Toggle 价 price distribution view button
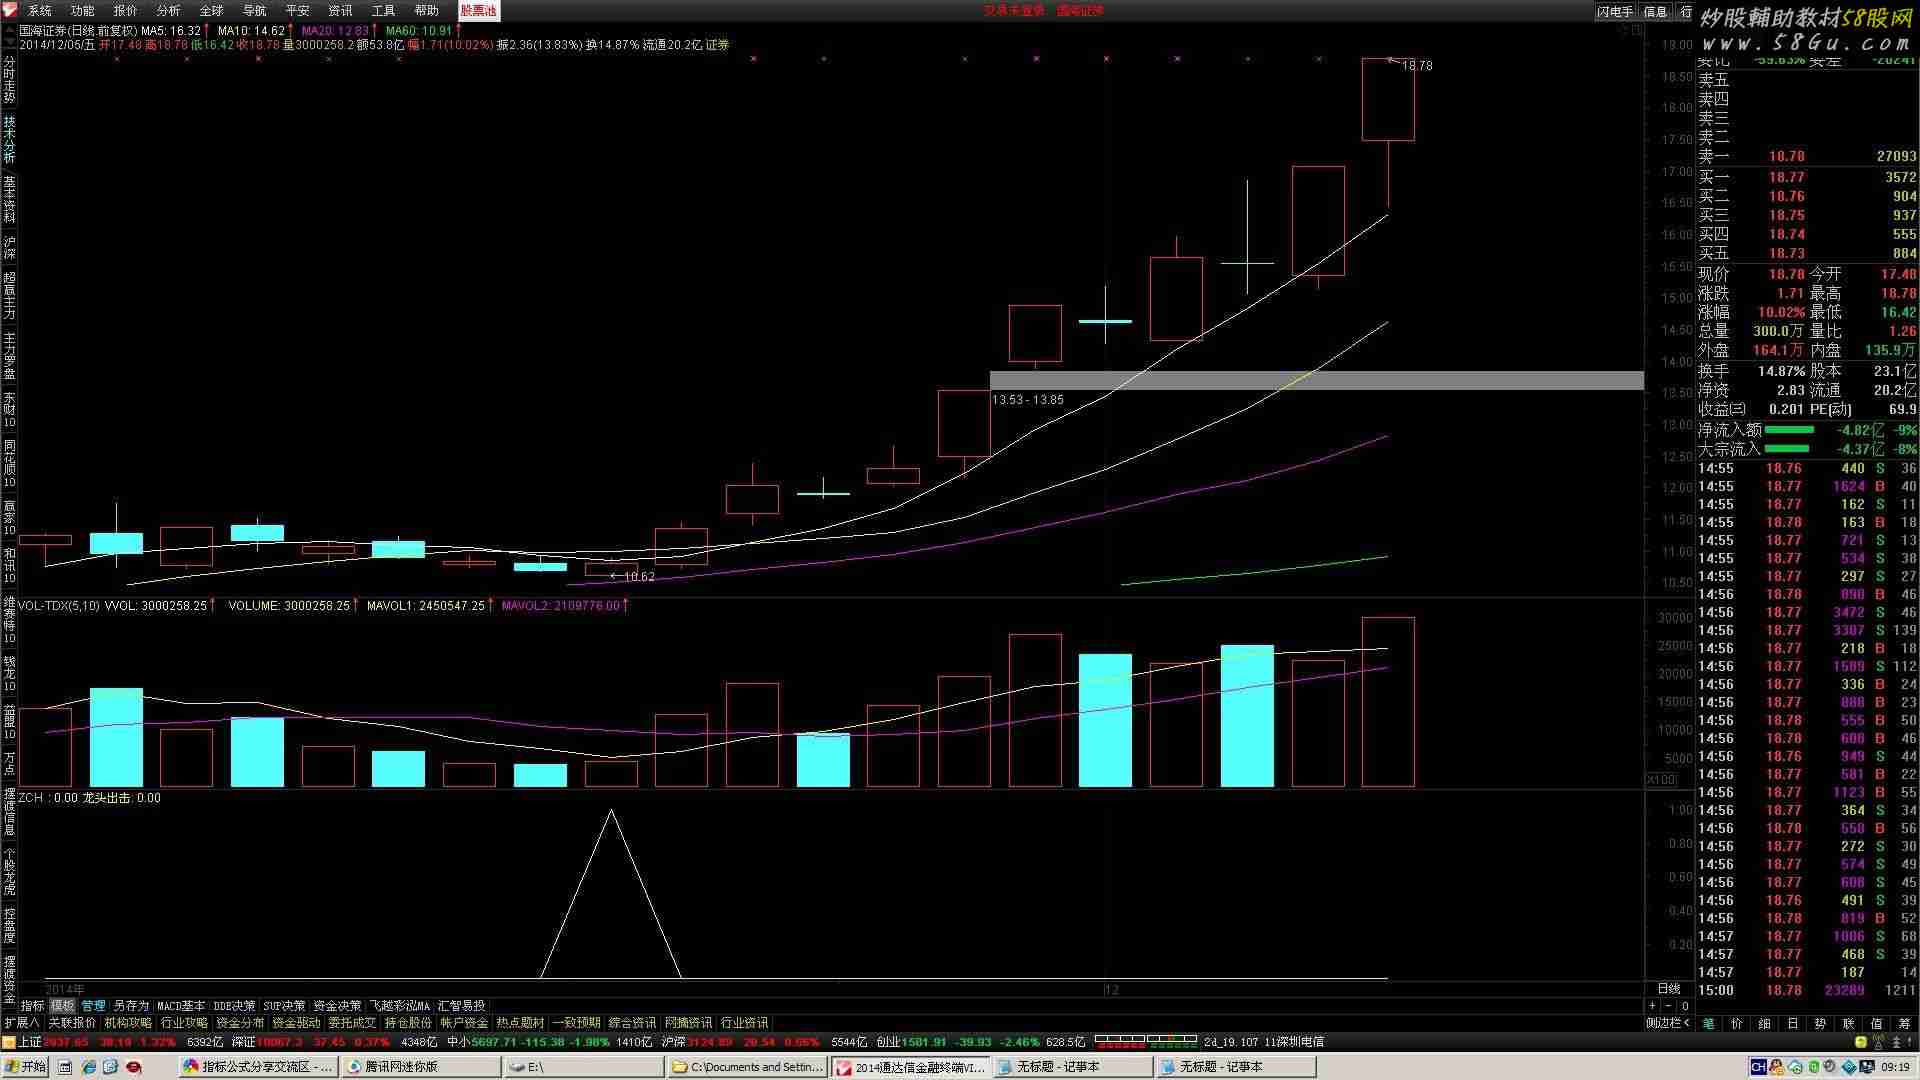This screenshot has width=1920, height=1080. [1736, 1023]
